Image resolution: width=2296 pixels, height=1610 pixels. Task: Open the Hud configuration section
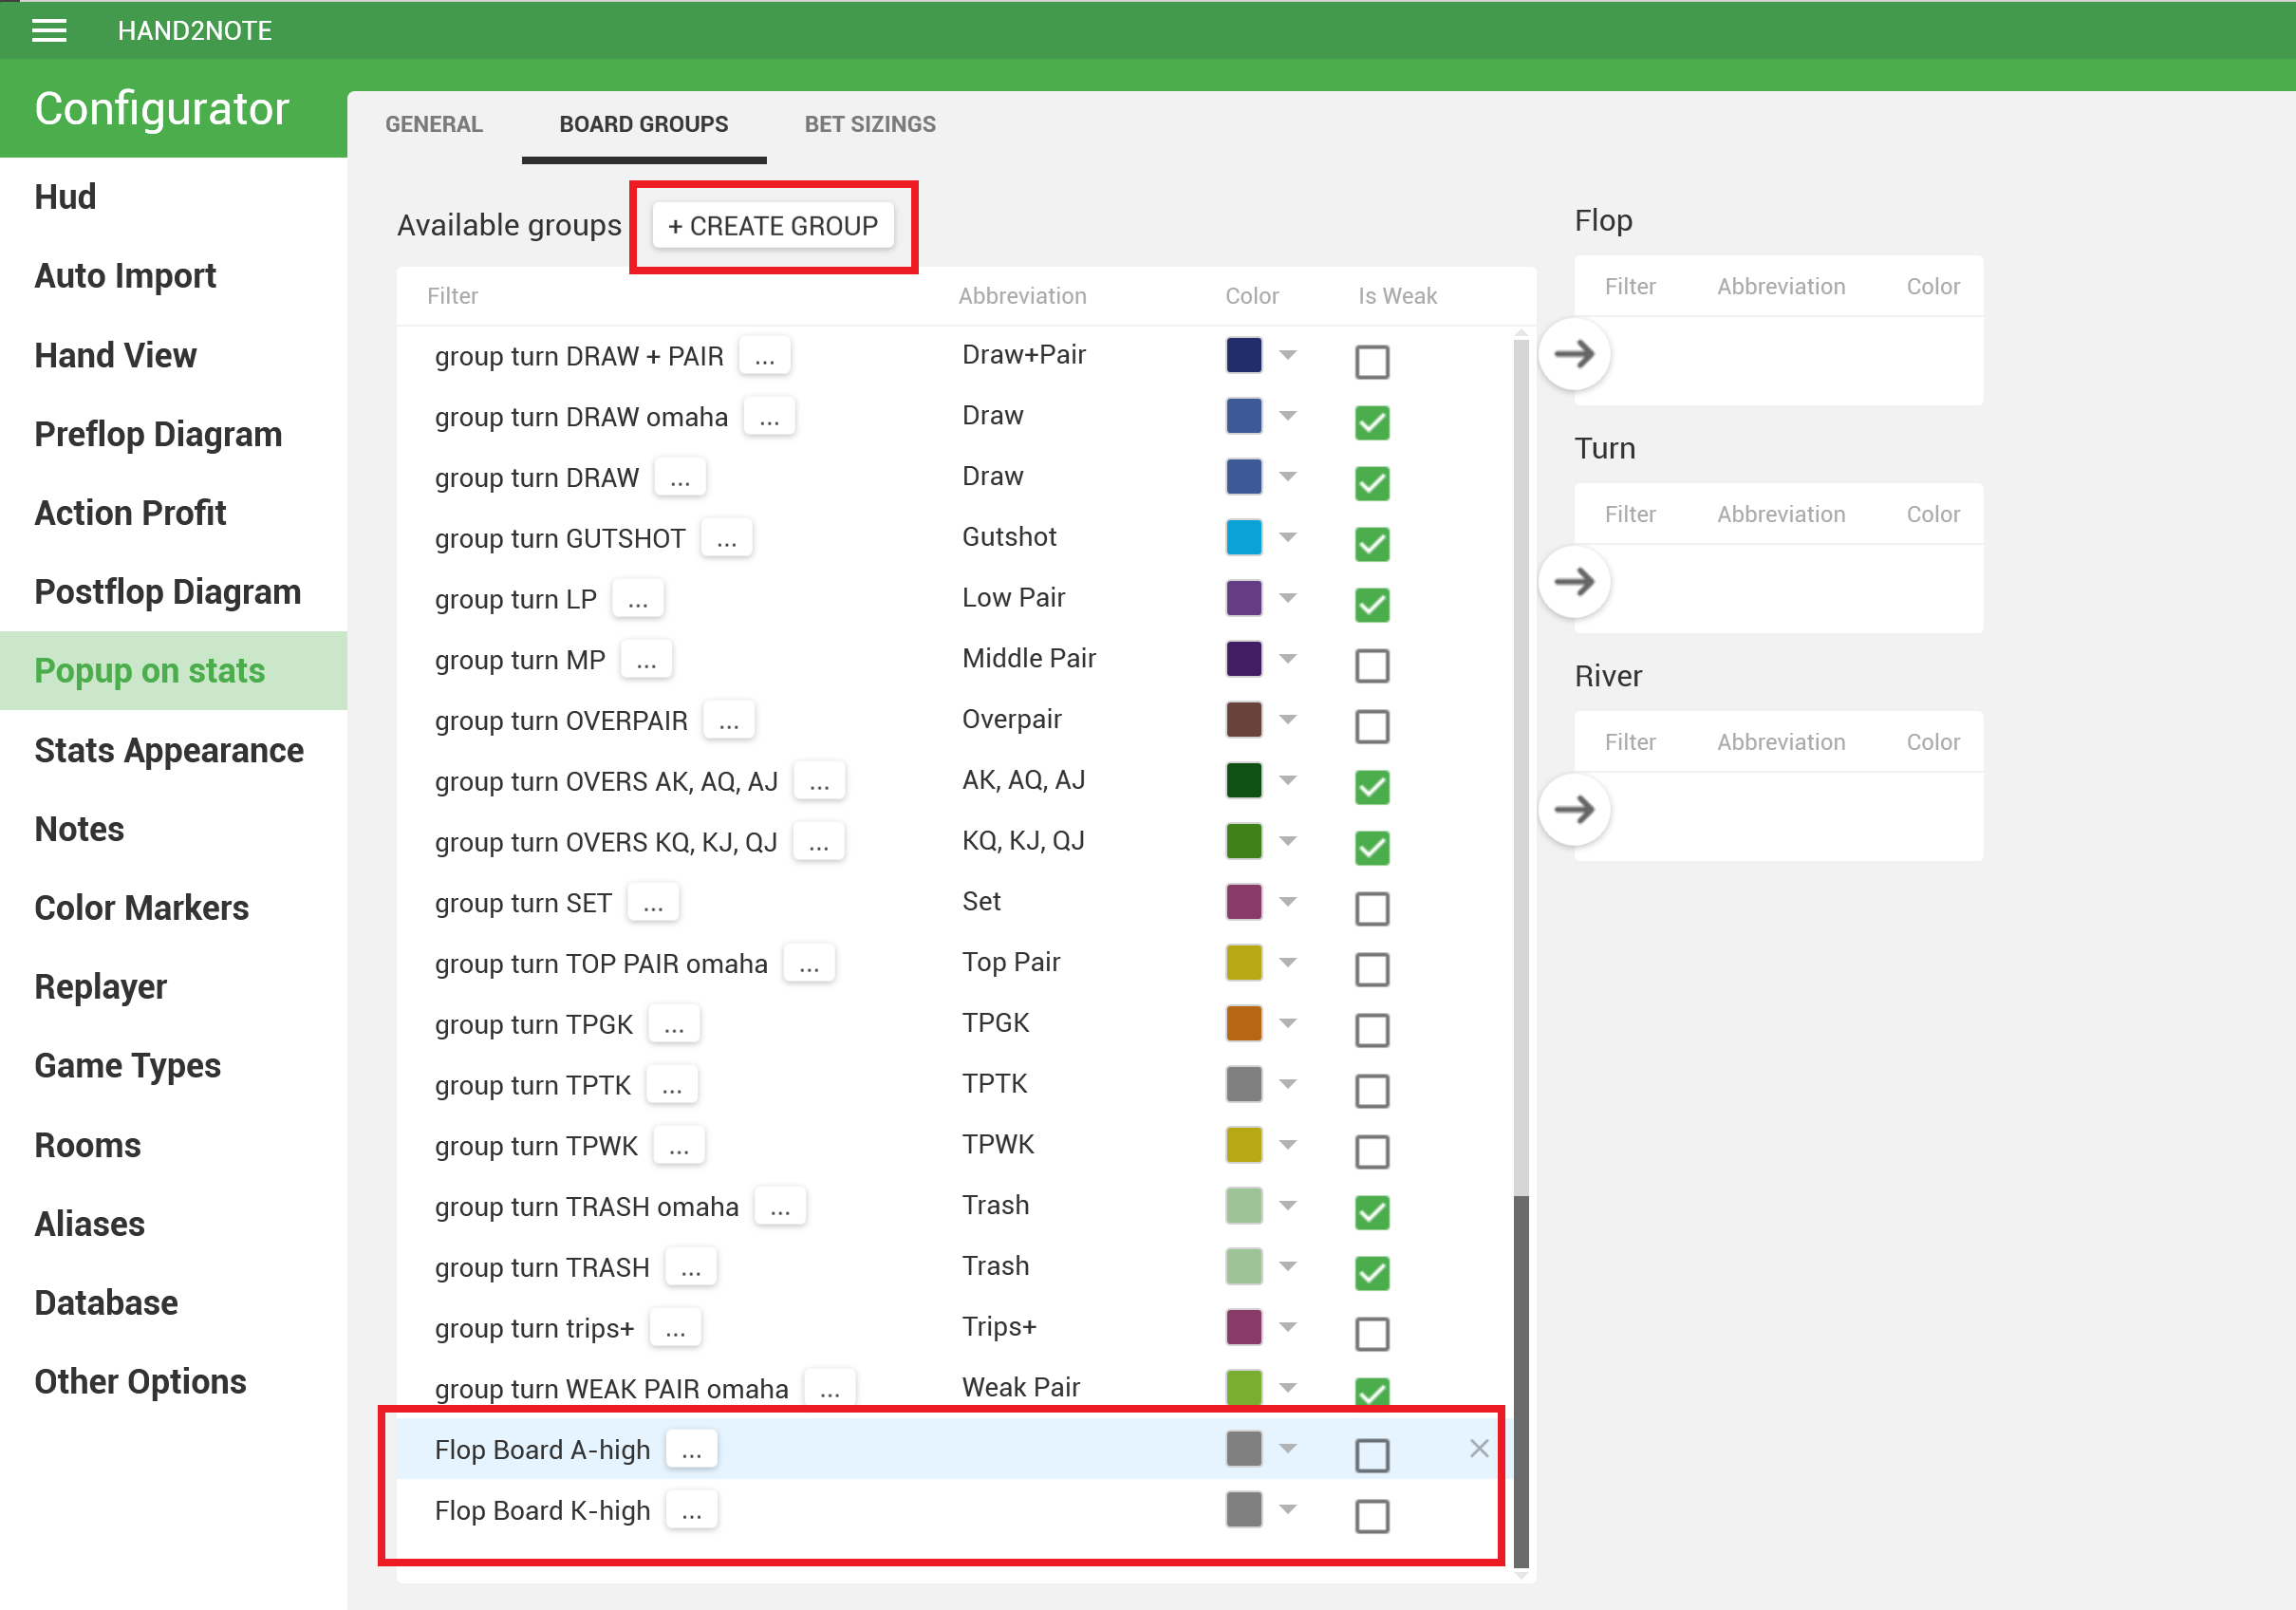[65, 196]
